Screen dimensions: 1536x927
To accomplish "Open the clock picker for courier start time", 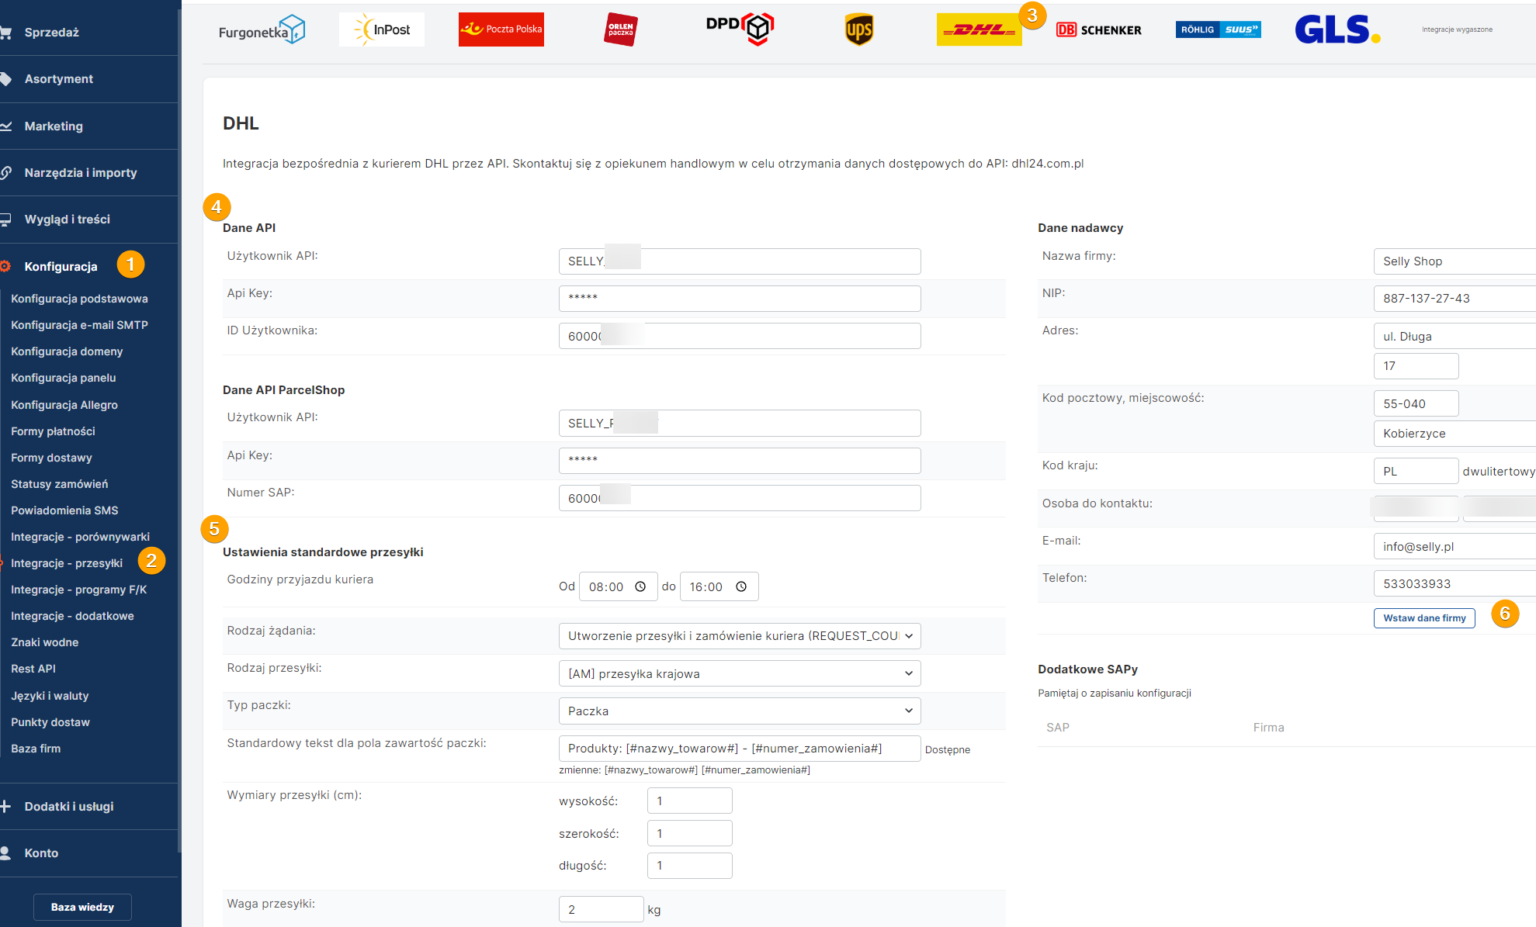I will [x=641, y=586].
